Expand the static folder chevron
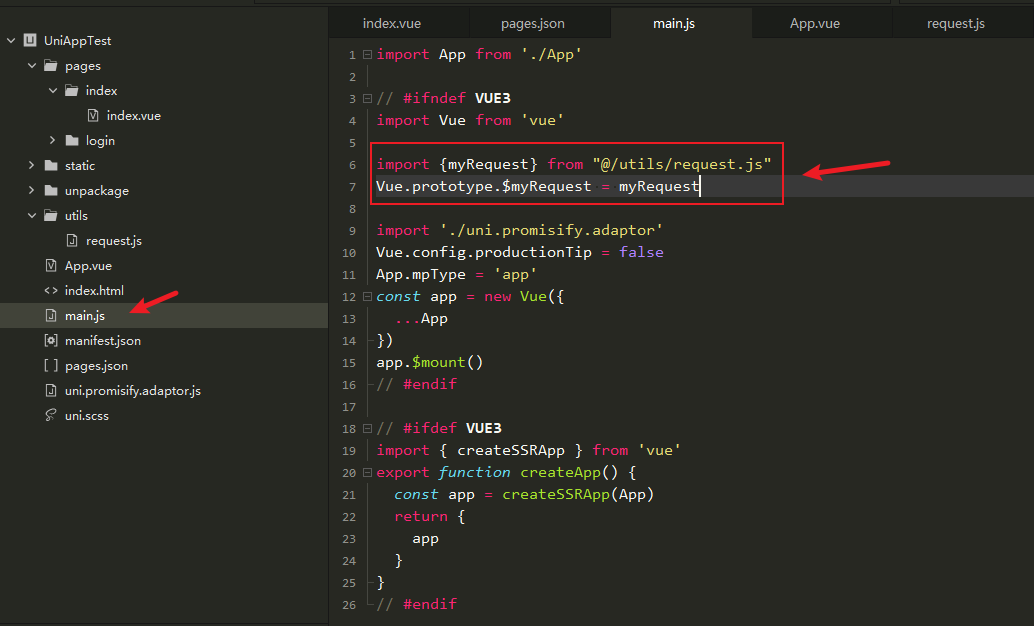Screen dimensions: 1034x626 pyautogui.click(x=32, y=166)
